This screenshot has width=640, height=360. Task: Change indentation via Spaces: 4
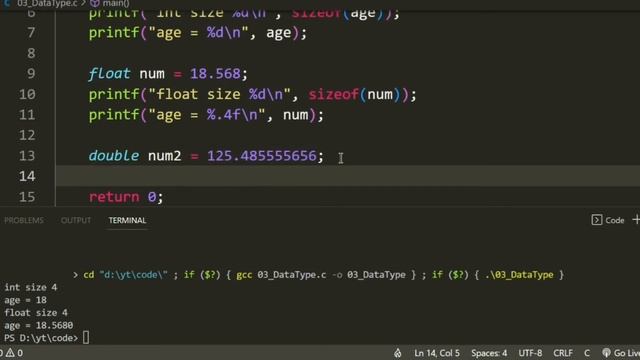(489, 353)
